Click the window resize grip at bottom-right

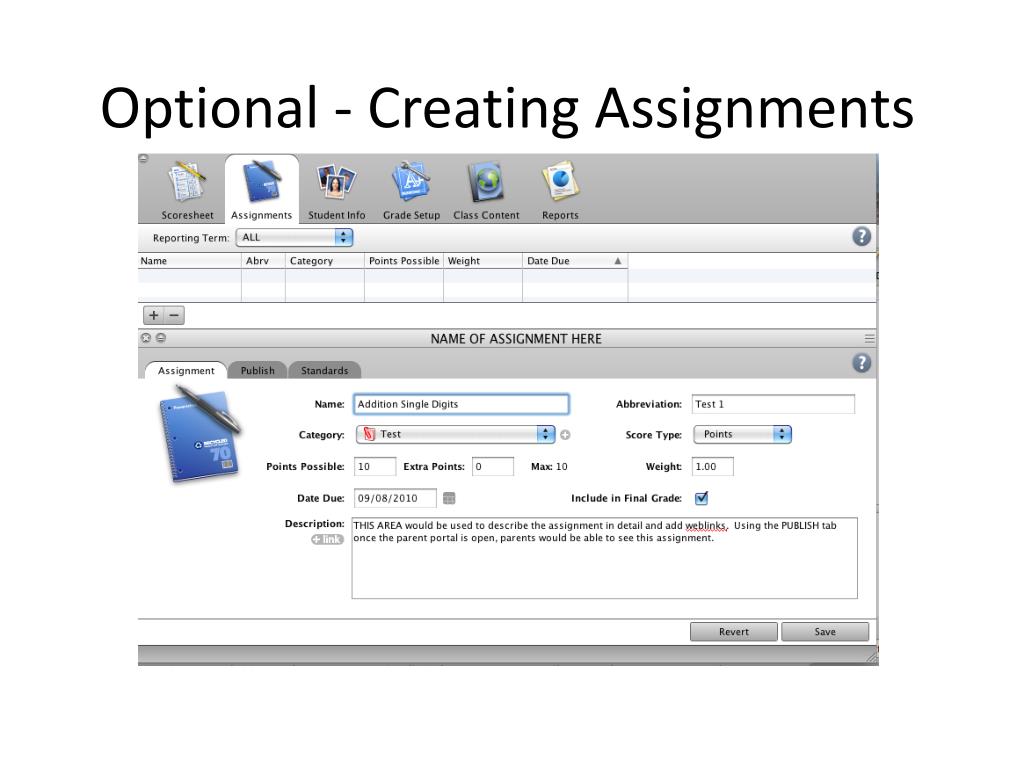pyautogui.click(x=872, y=658)
